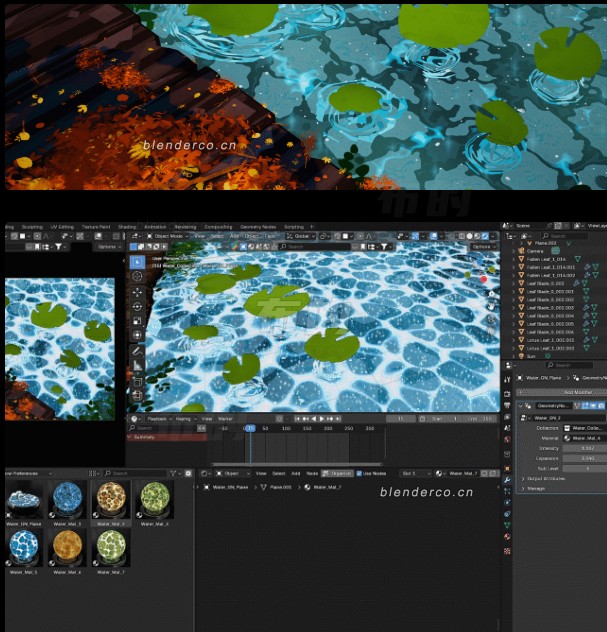Screen dimensions: 607x632
Task: Select the Move tool in viewport toolbar
Action: pos(137,292)
